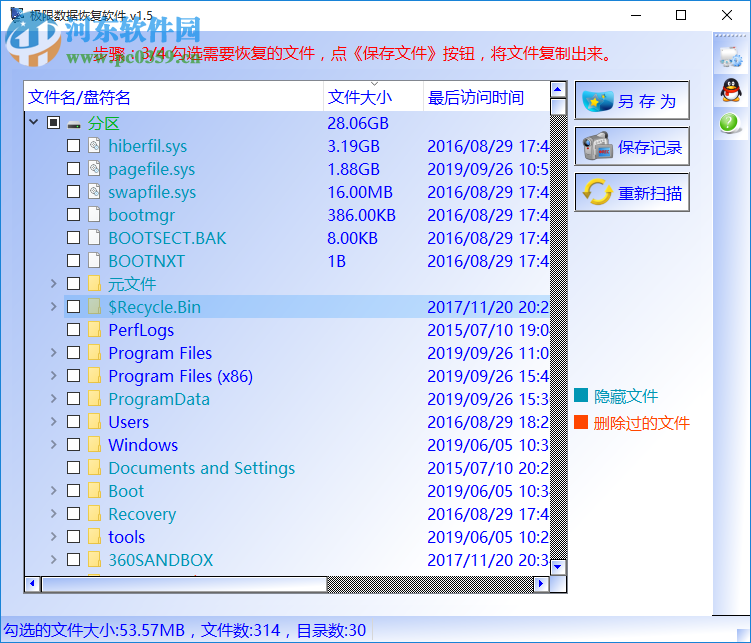Expand the 元文件 folder node

[54, 283]
